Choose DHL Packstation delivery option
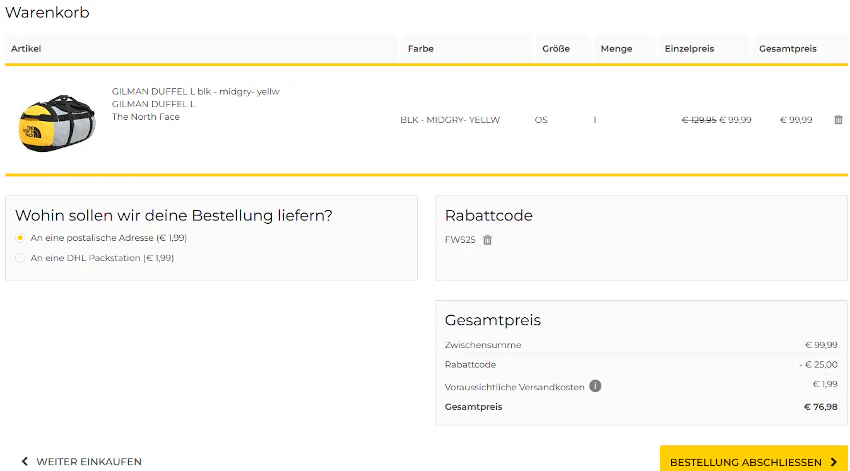The width and height of the screenshot is (850, 471). tap(20, 258)
